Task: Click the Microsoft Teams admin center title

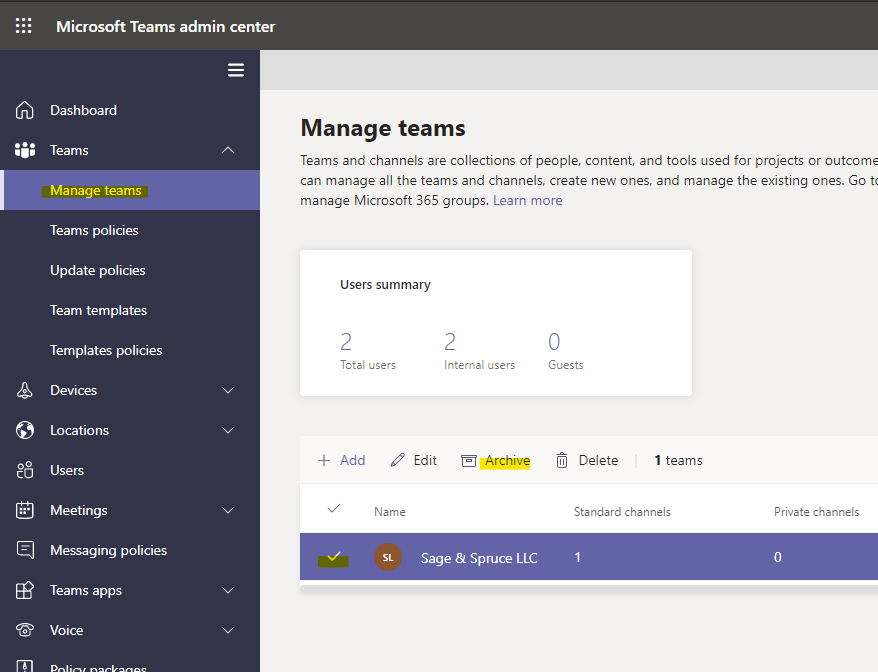Action: coord(166,26)
